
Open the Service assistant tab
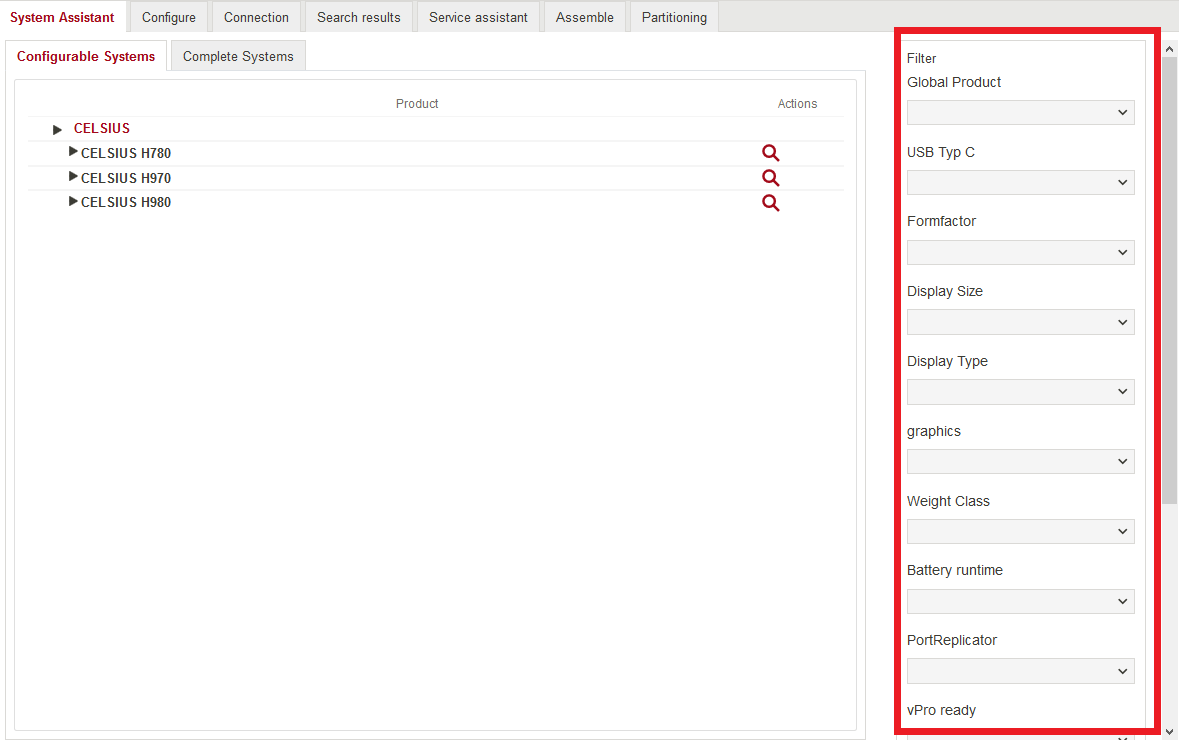(478, 17)
